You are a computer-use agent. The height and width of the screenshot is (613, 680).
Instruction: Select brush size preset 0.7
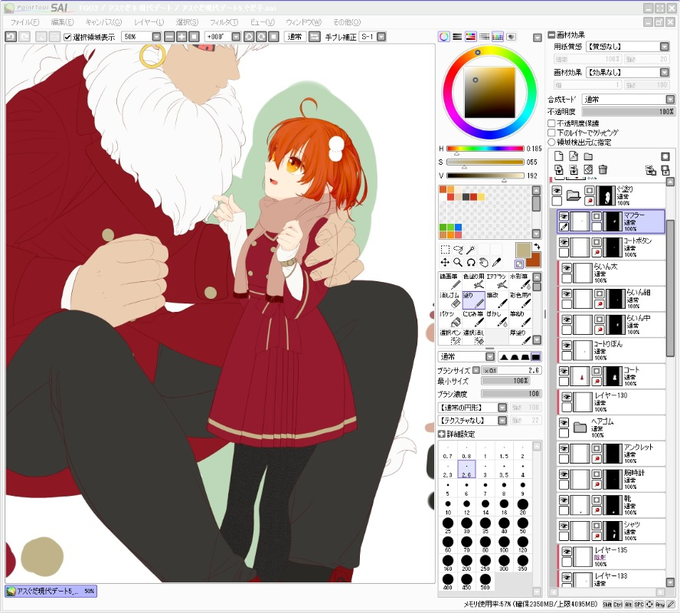[x=448, y=451]
